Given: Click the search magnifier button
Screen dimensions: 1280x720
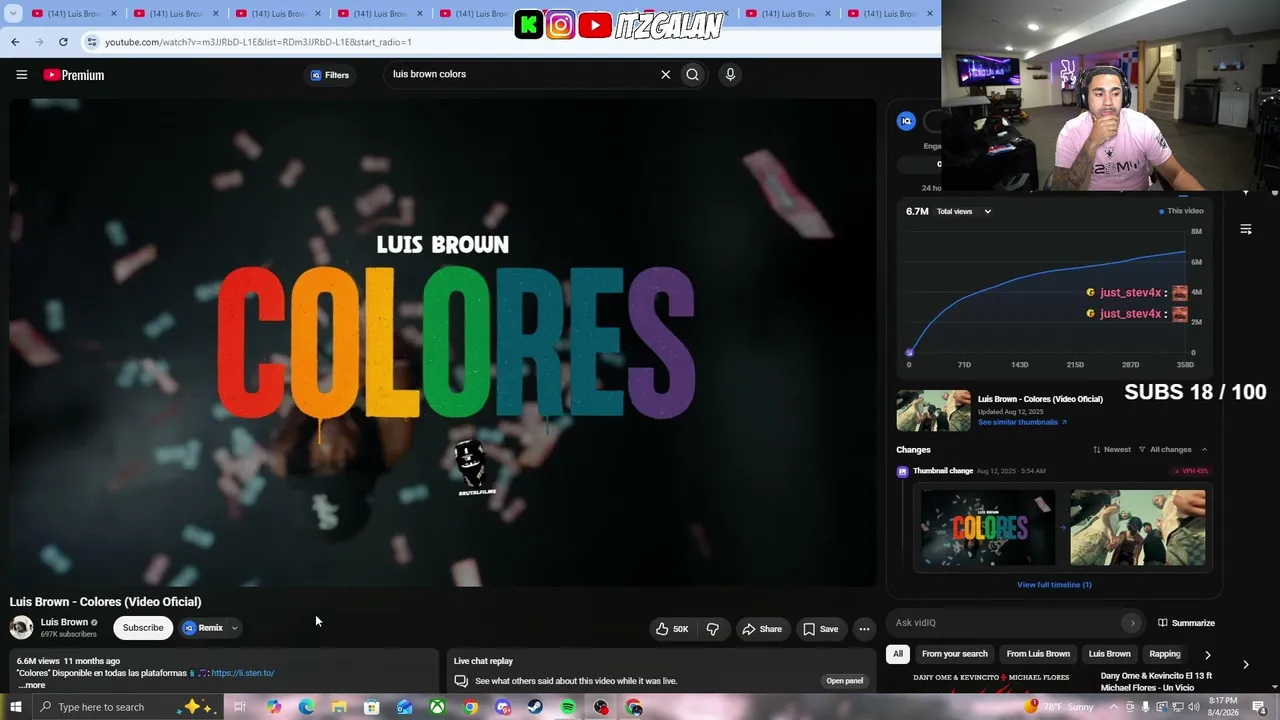Looking at the screenshot, I should pyautogui.click(x=692, y=74).
